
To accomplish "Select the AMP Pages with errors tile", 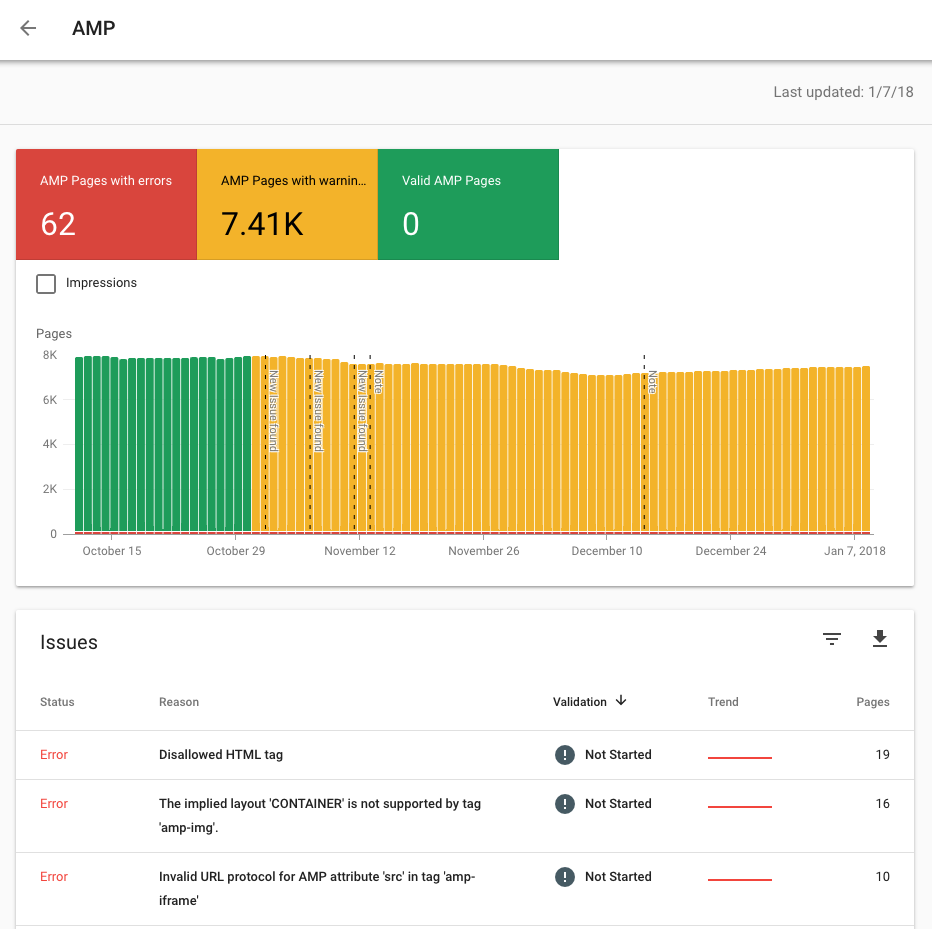I will (106, 204).
